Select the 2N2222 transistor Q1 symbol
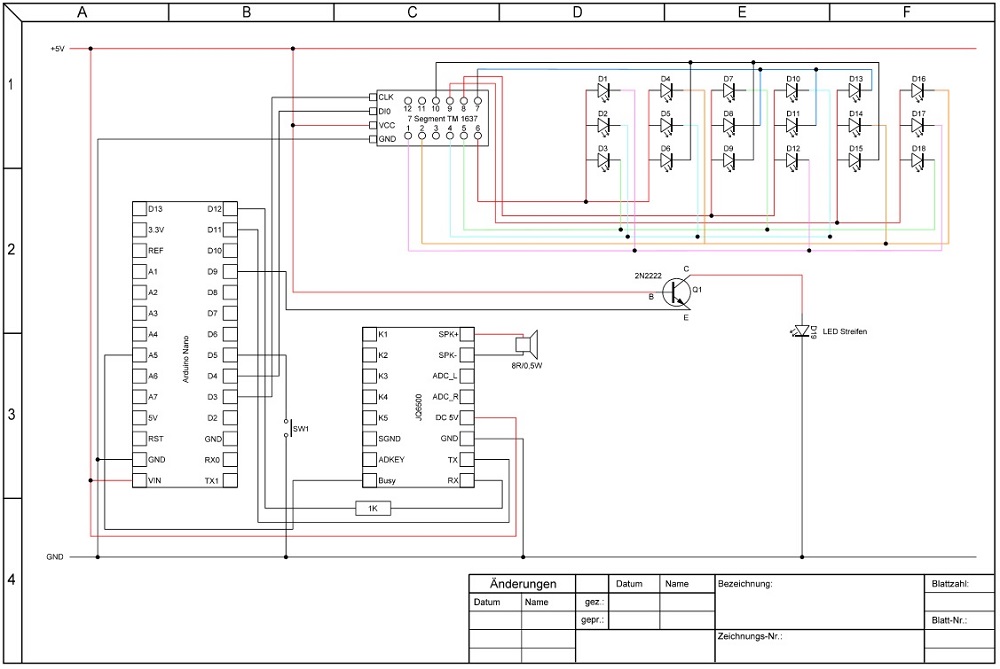The image size is (1000, 669). click(679, 289)
